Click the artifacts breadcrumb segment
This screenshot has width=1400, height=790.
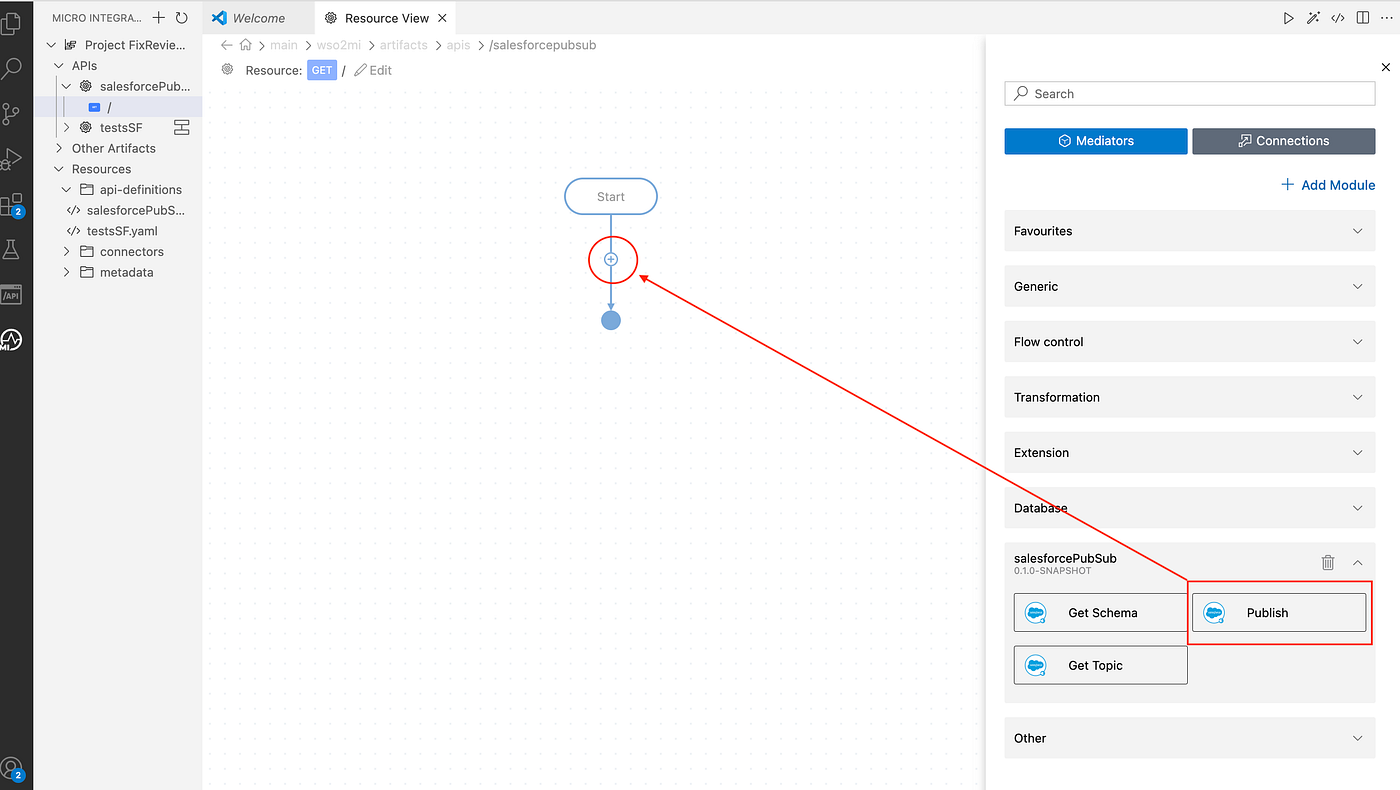coord(404,45)
